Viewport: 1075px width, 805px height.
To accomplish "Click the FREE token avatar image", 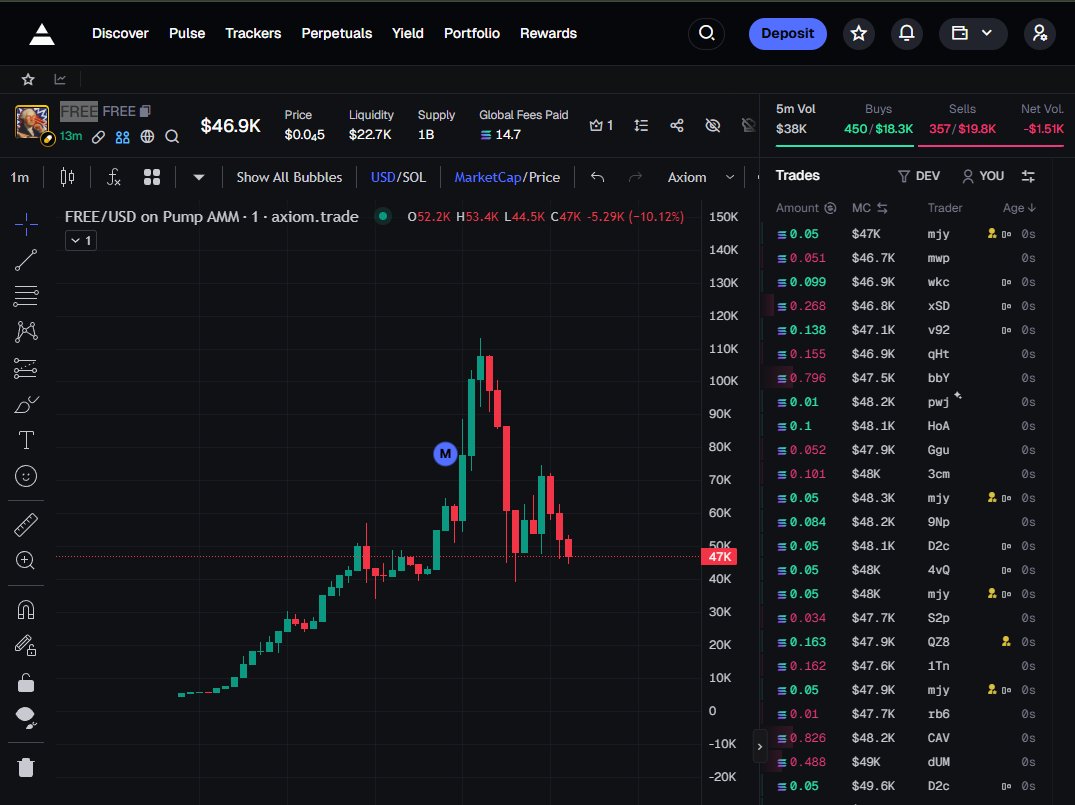I will (32, 122).
